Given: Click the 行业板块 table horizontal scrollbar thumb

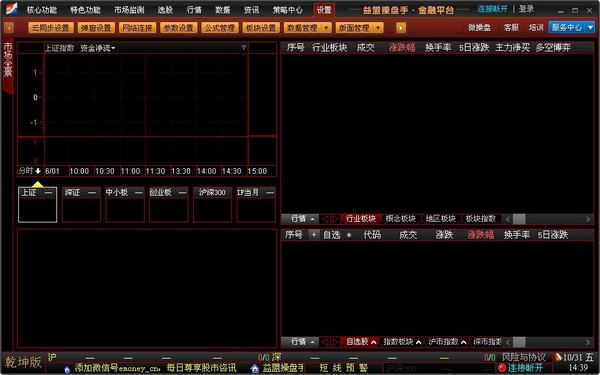Looking at the screenshot, I should (519, 219).
